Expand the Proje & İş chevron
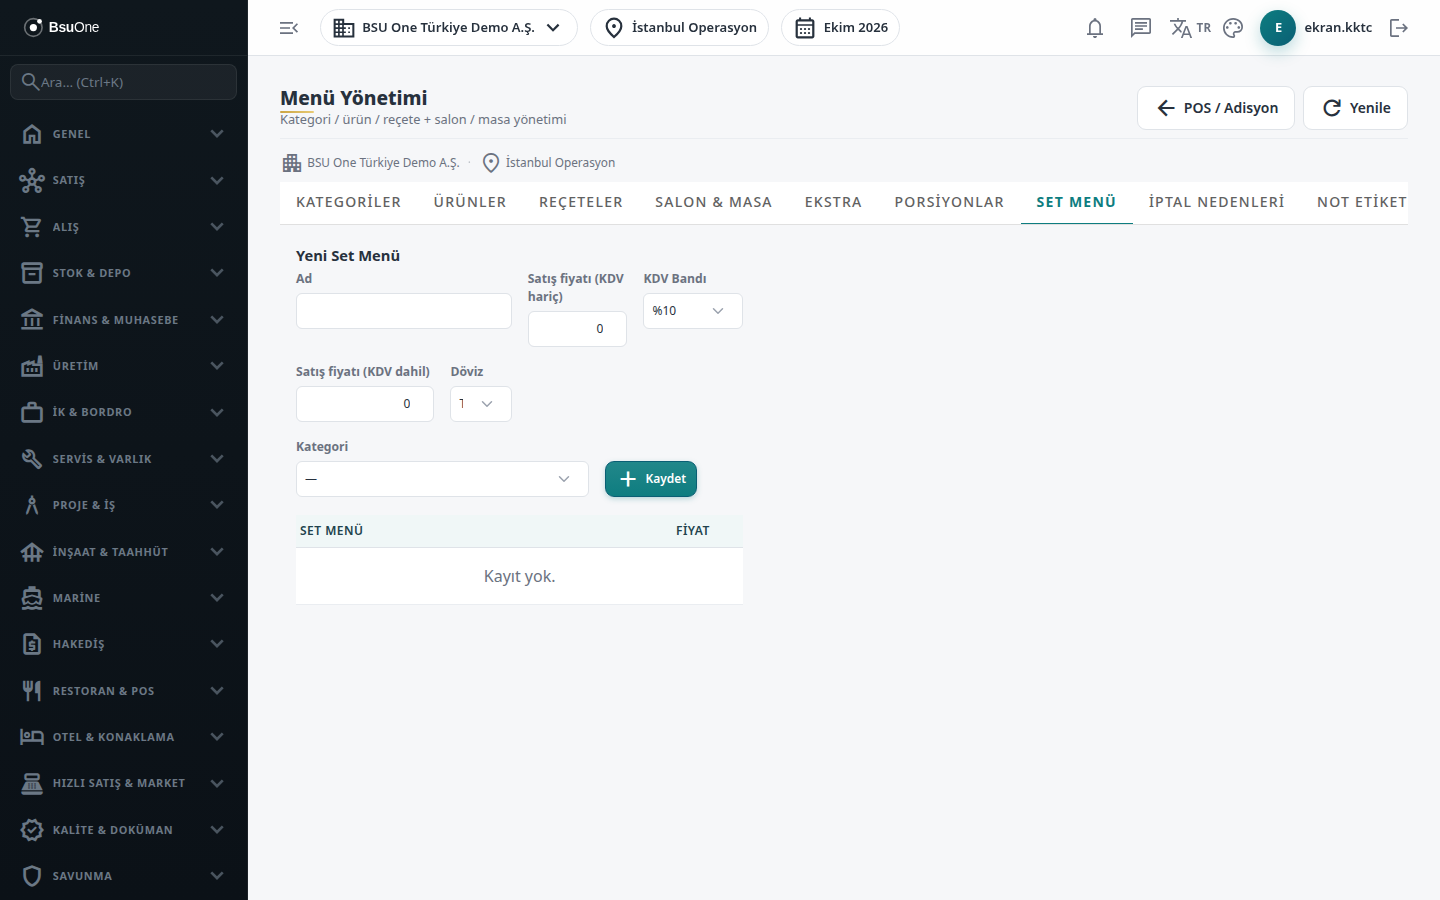Image resolution: width=1440 pixels, height=900 pixels. click(217, 505)
